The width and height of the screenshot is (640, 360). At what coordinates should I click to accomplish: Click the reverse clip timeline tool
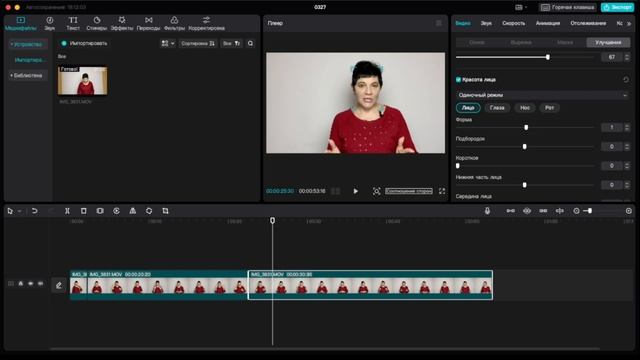(x=116, y=211)
